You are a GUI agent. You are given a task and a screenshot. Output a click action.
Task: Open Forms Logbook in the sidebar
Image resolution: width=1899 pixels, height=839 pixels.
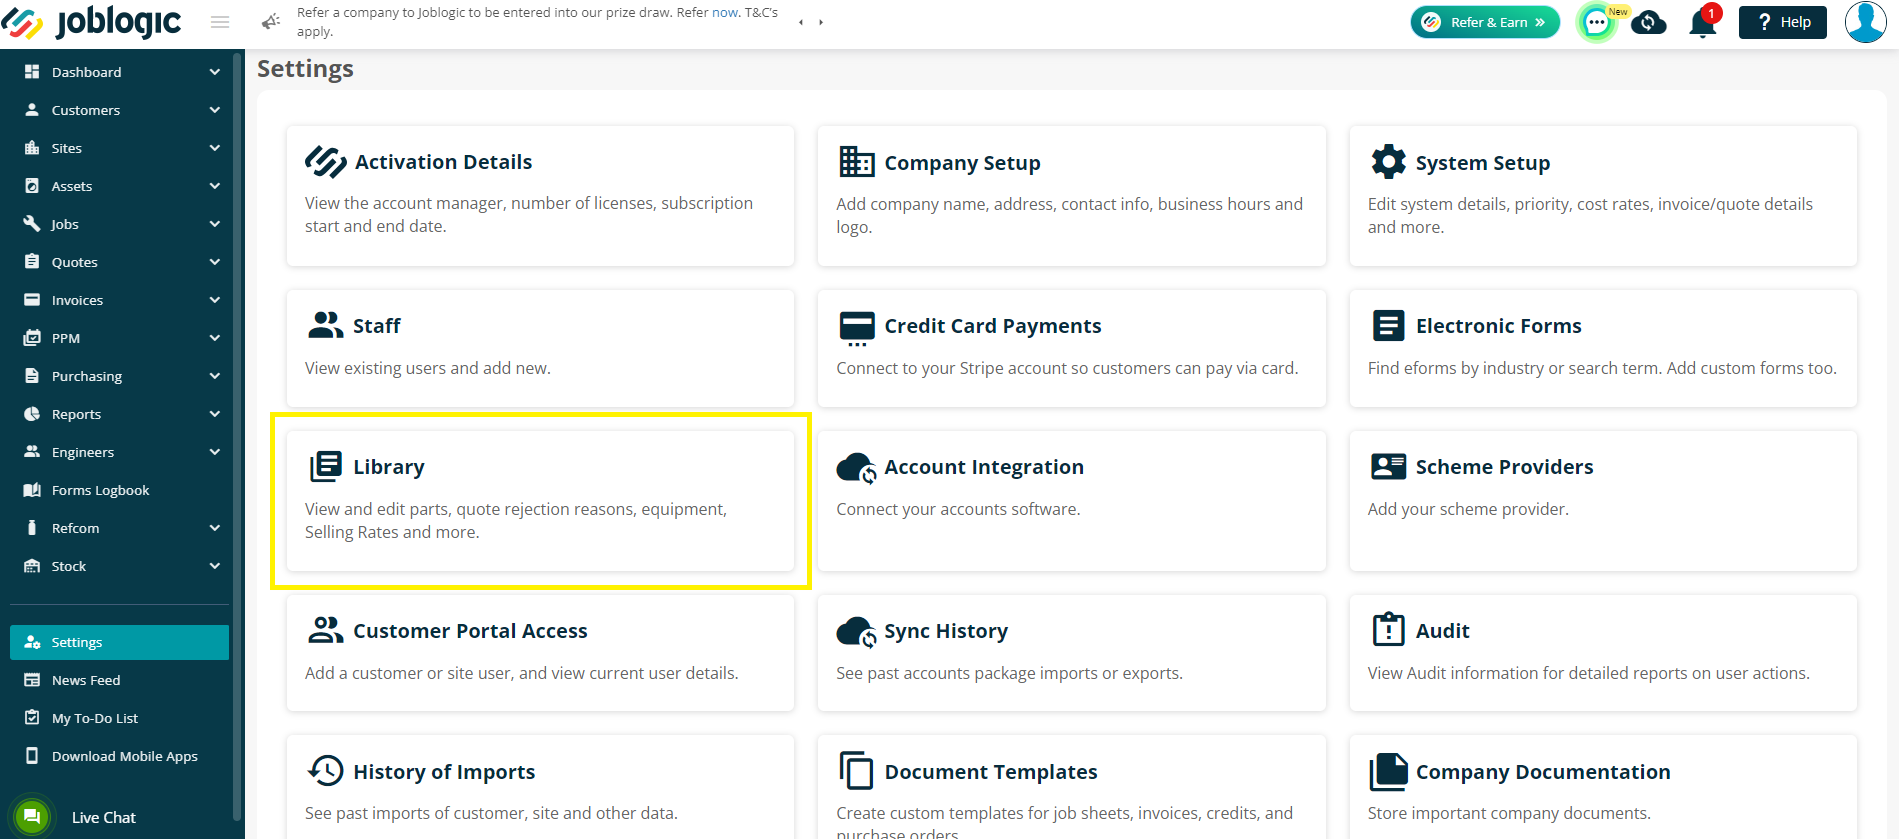(x=119, y=490)
